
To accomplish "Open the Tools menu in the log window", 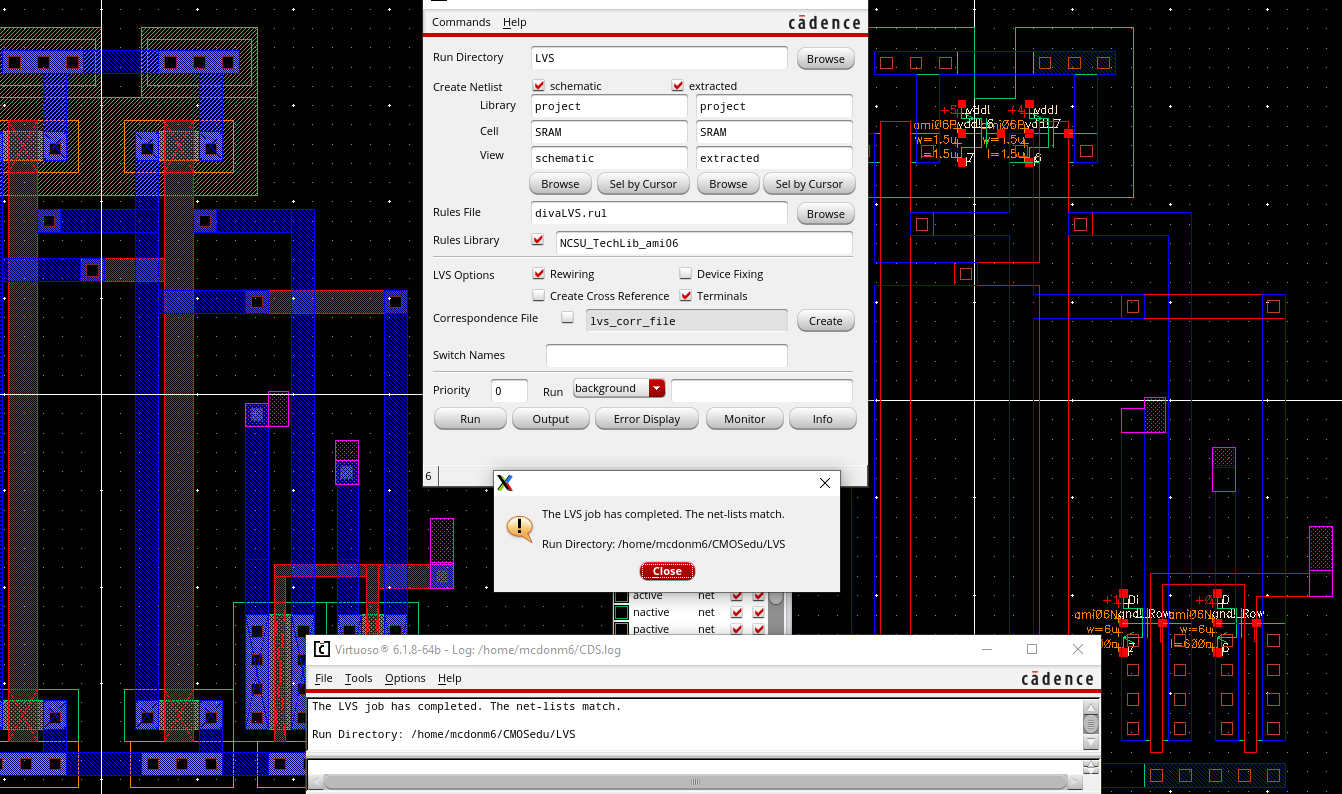I will (358, 678).
